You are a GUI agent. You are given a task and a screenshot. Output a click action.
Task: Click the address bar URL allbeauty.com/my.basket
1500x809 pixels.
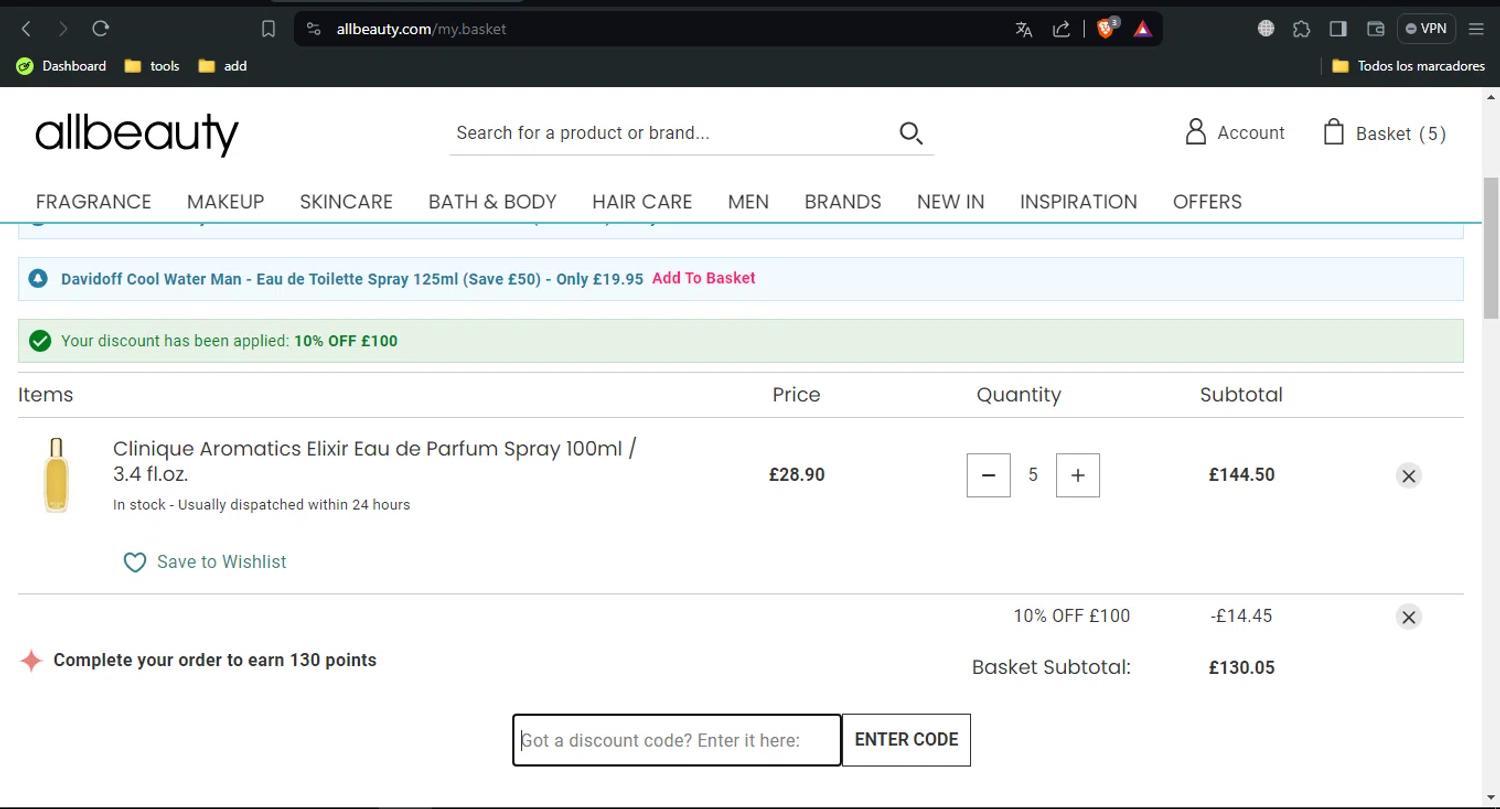point(421,29)
